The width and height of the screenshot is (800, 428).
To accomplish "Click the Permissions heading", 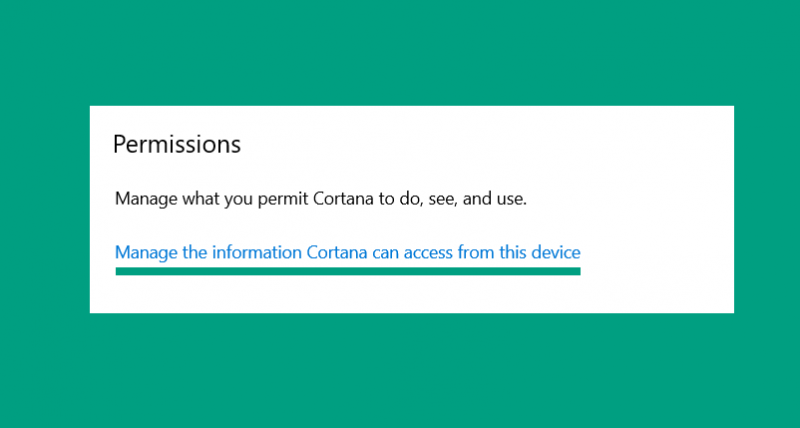I will (177, 144).
